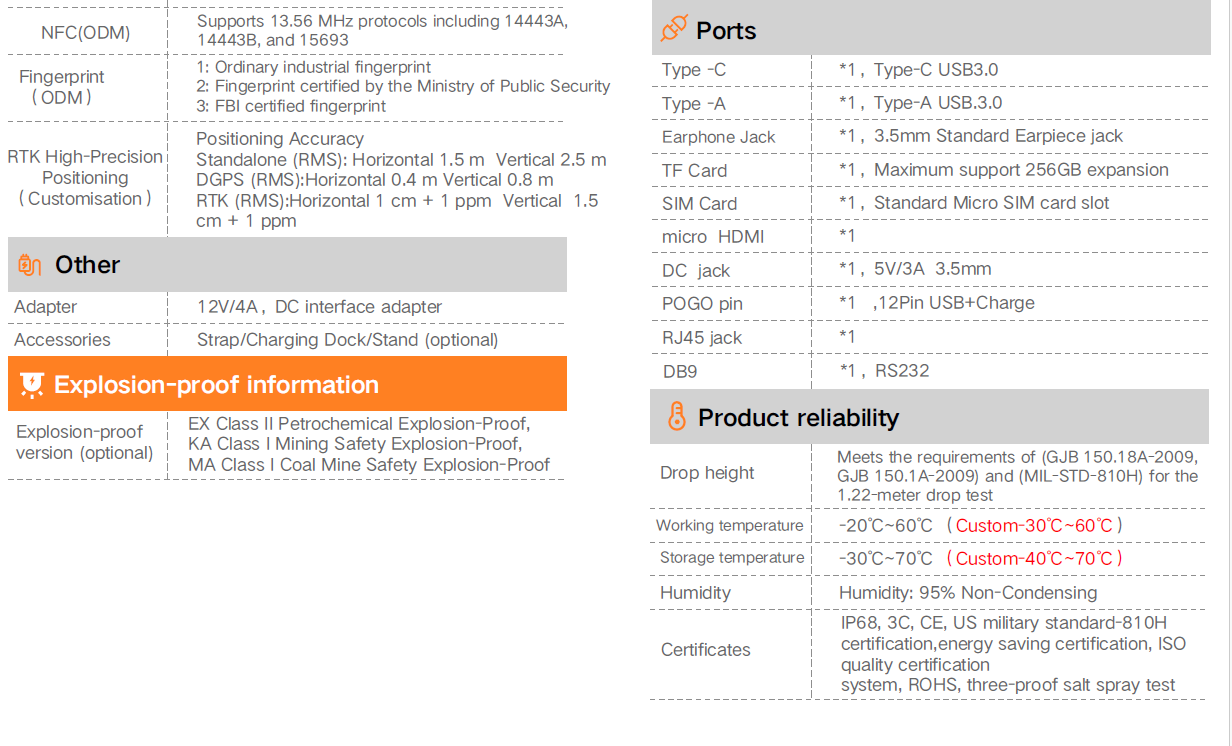Select the FBI certified fingerprint line
This screenshot has height=746, width=1232.
[291, 106]
